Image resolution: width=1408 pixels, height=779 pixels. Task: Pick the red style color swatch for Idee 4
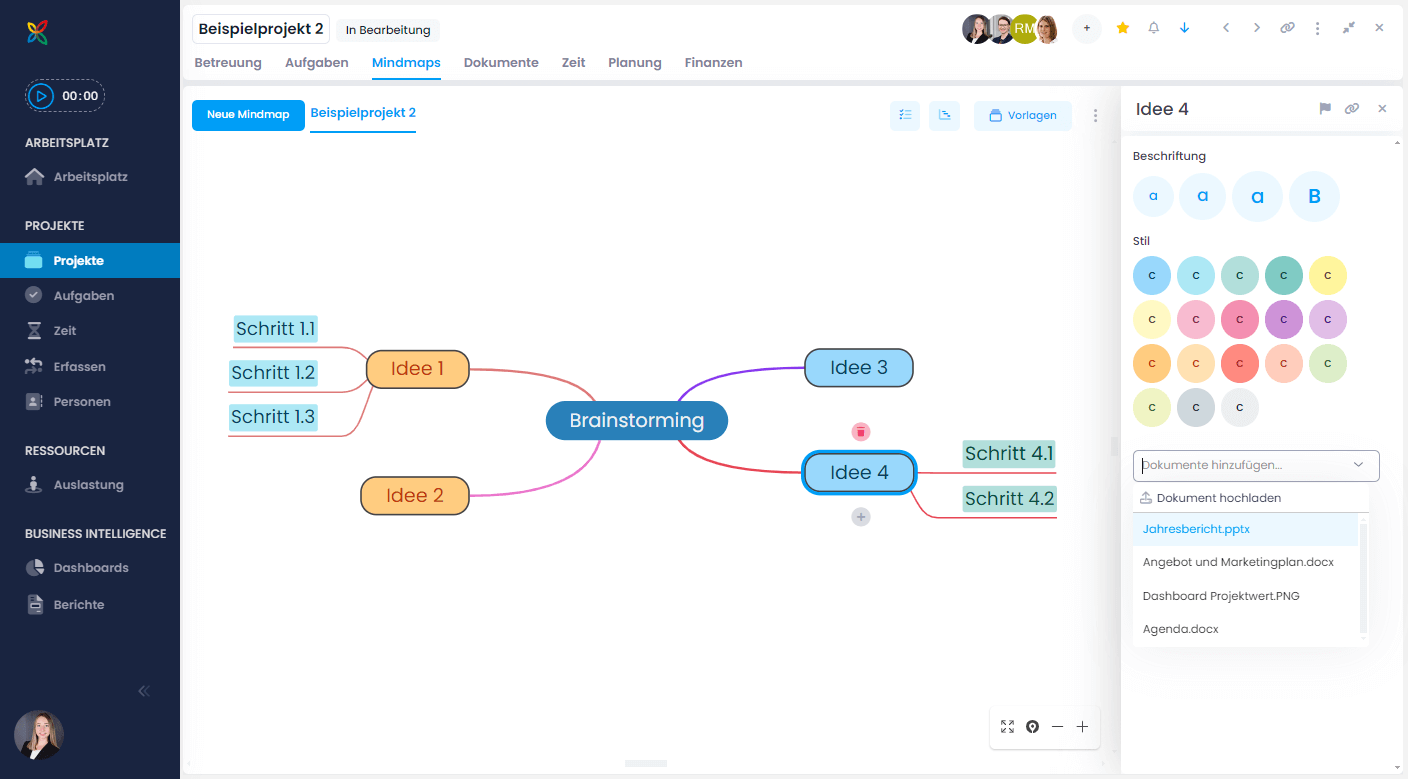point(1240,363)
